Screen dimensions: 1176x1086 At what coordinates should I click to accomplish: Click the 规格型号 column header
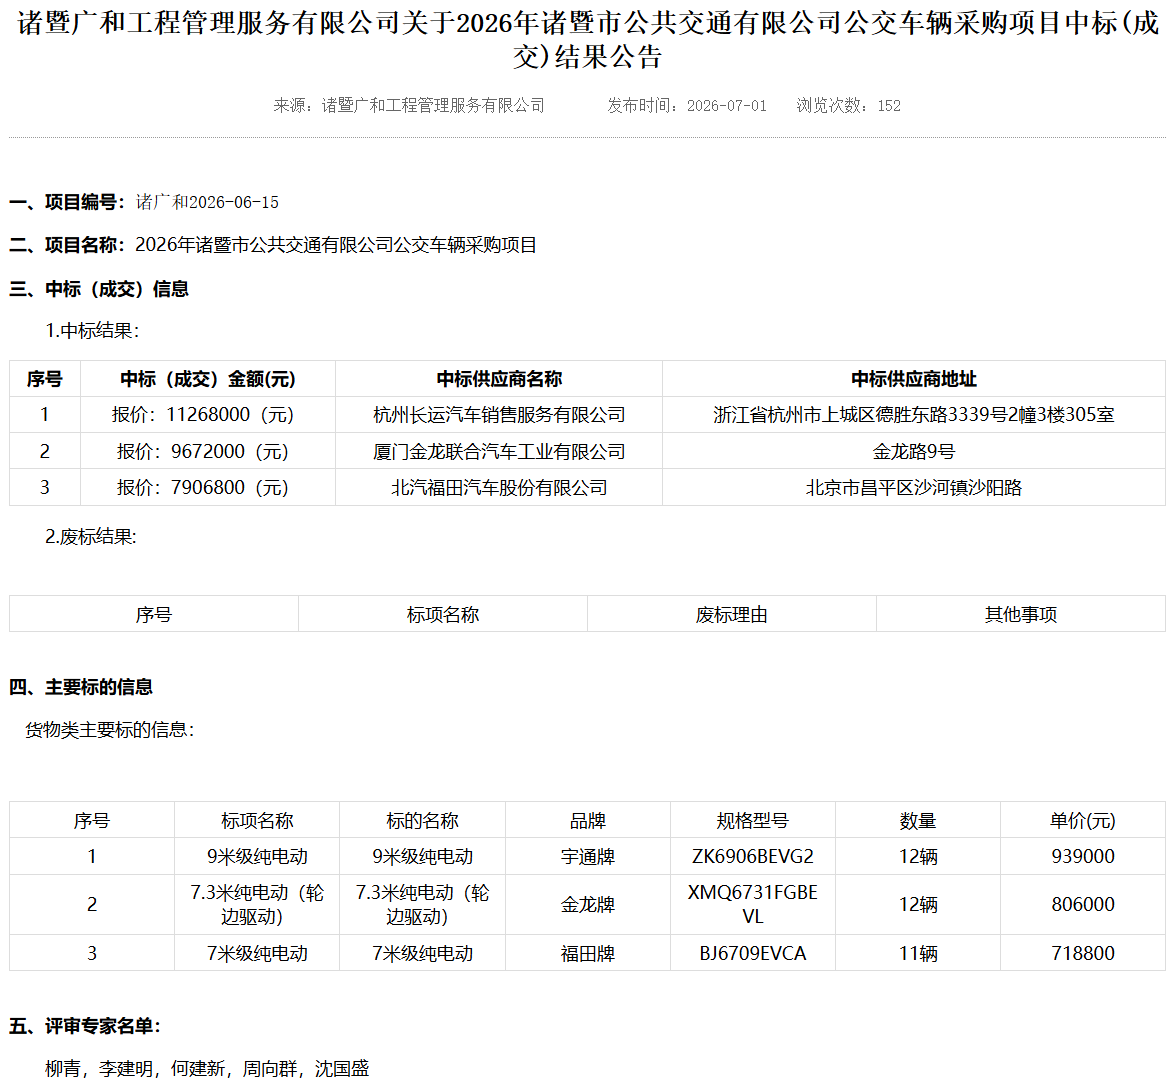[x=752, y=820]
